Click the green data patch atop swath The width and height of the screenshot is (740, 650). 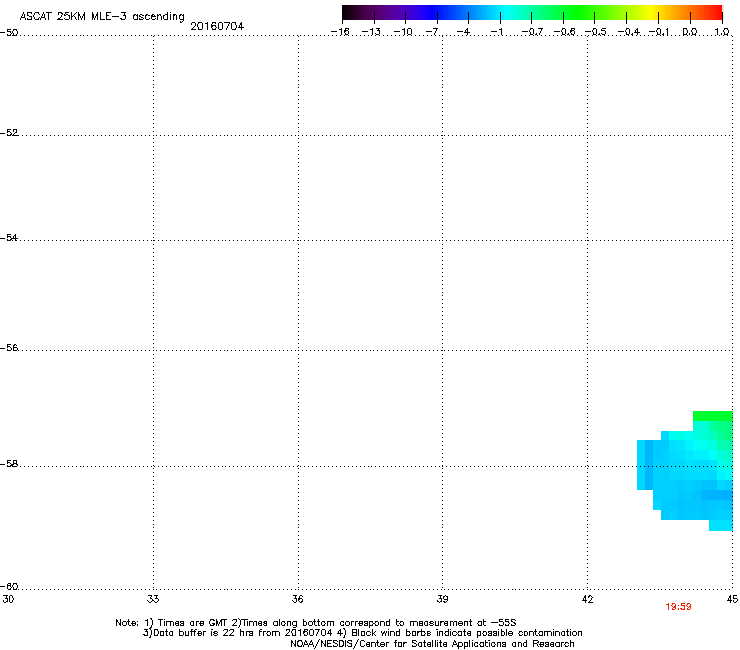pos(713,416)
